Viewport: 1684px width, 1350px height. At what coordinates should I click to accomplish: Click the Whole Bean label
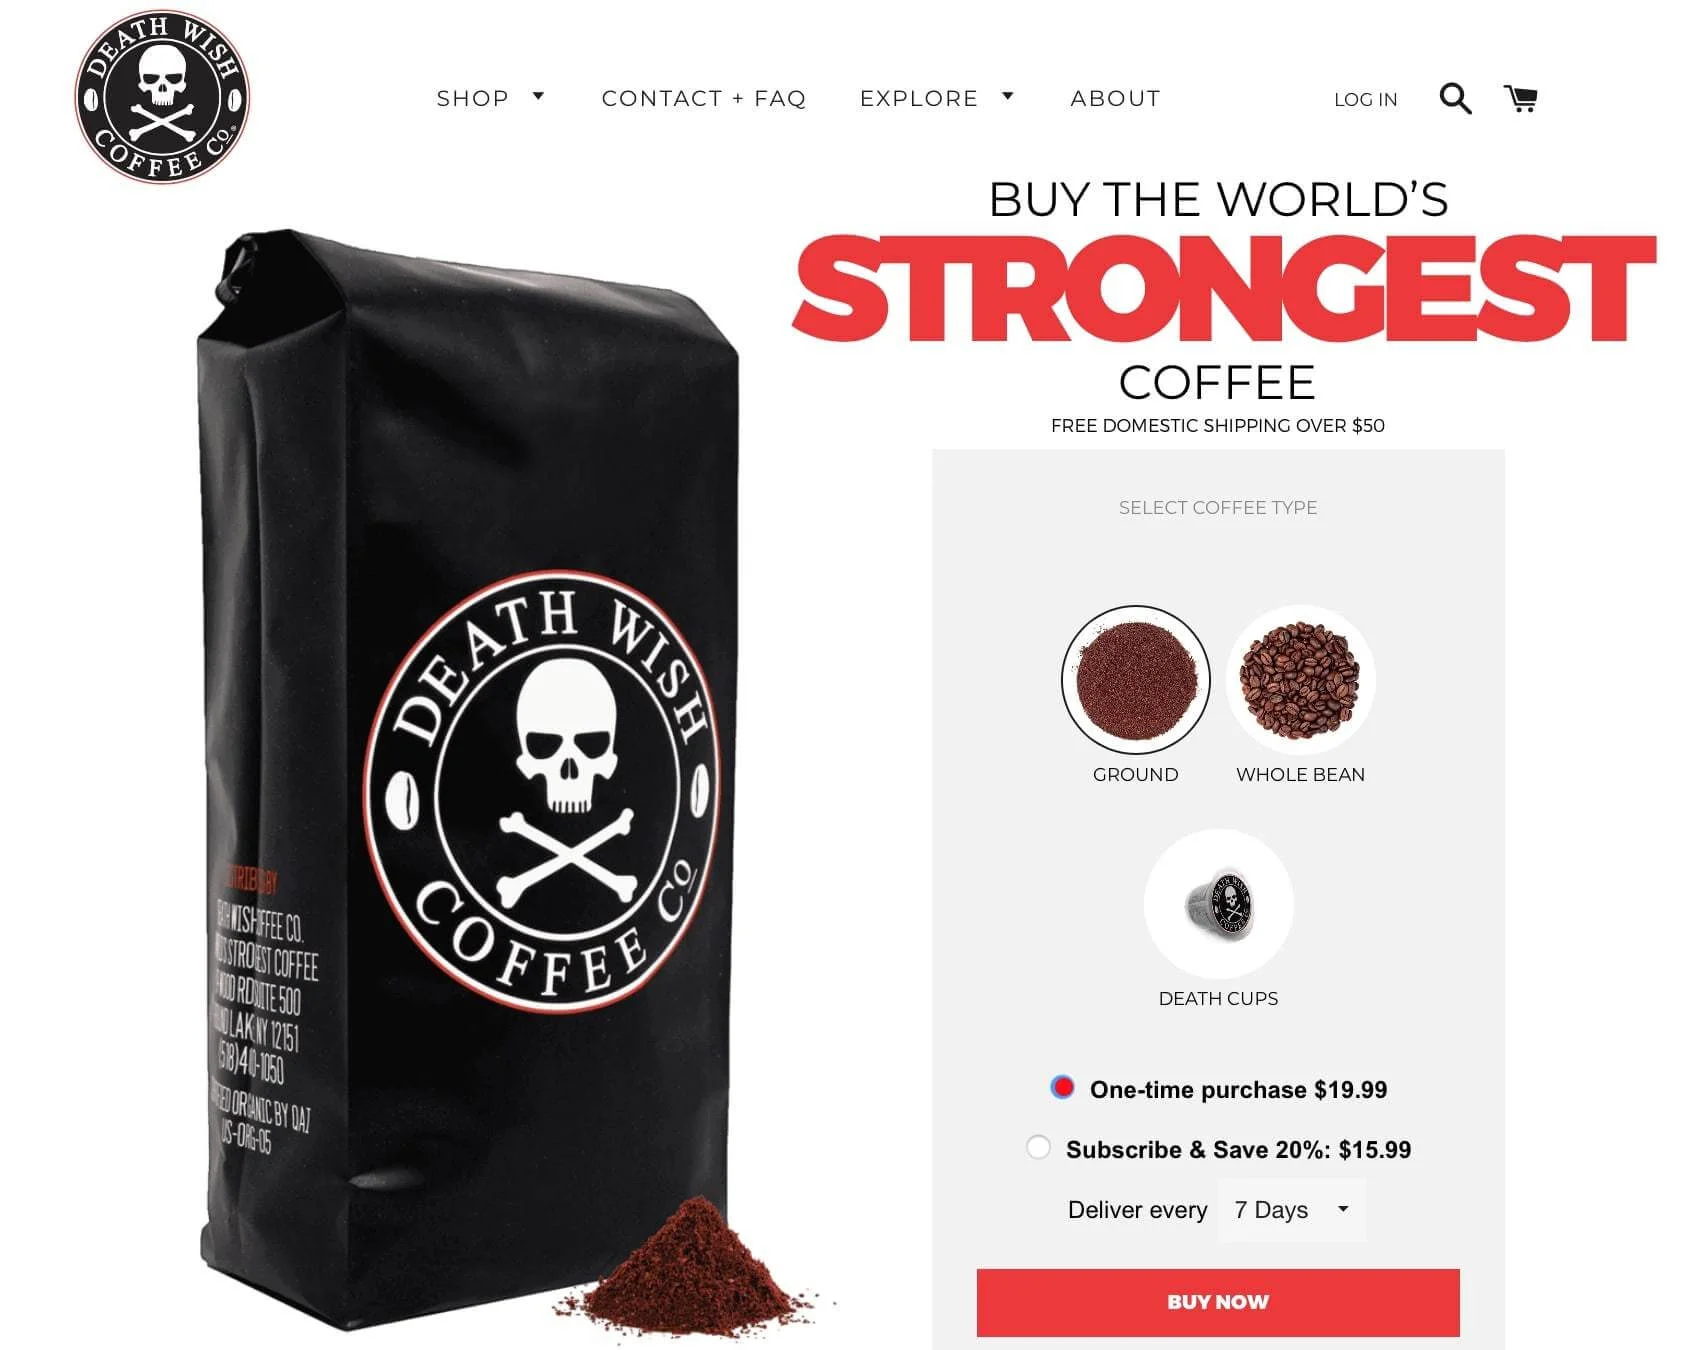[1300, 774]
